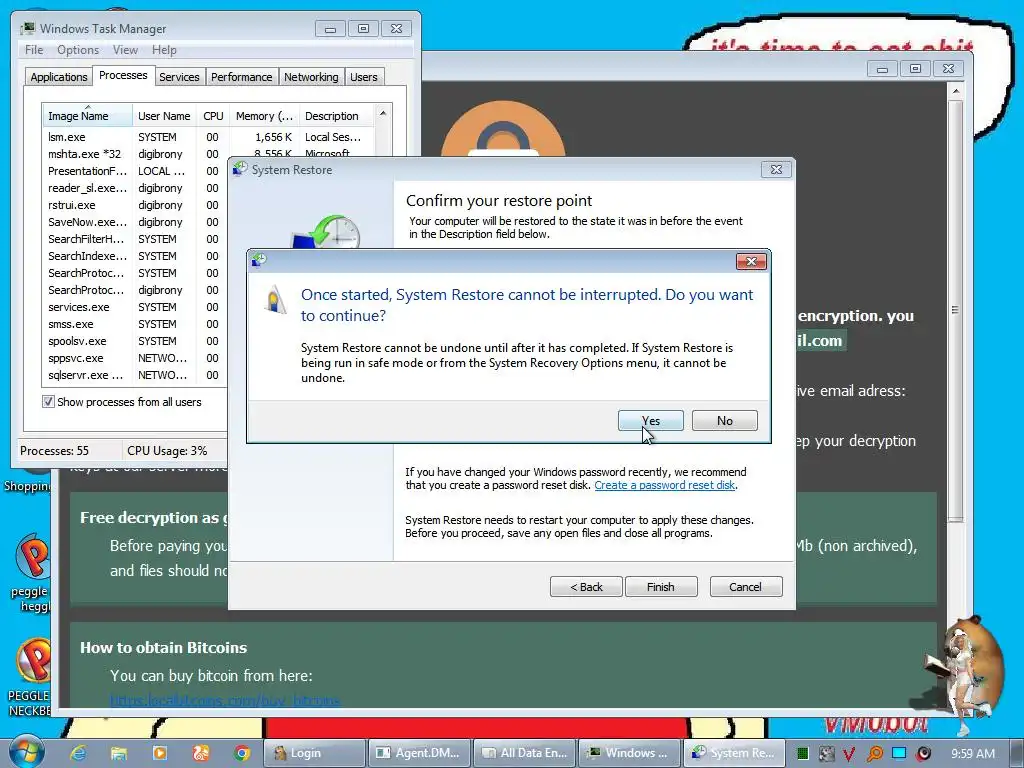This screenshot has height=768, width=1024.
Task: Open the 9:59 AM taskbar clock
Action: 973,753
